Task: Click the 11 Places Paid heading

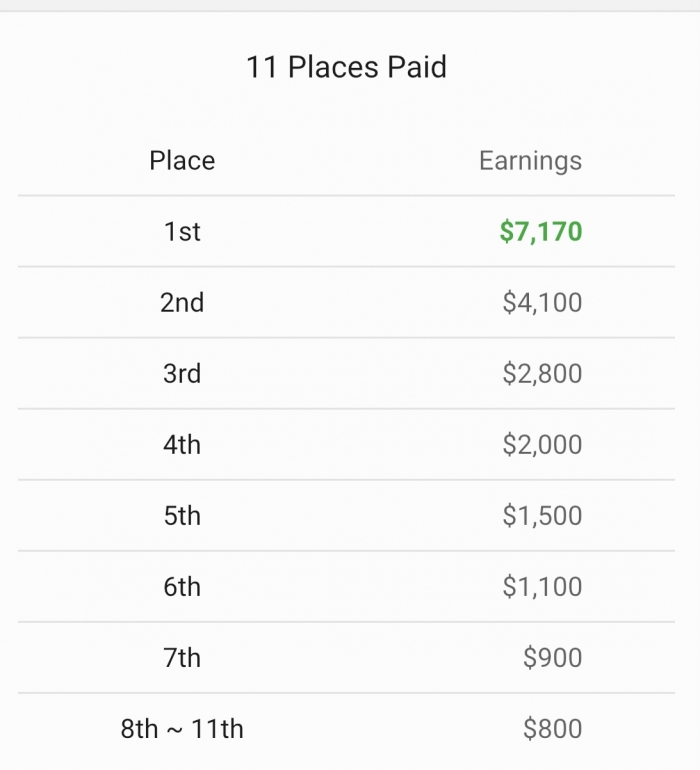Action: (346, 68)
